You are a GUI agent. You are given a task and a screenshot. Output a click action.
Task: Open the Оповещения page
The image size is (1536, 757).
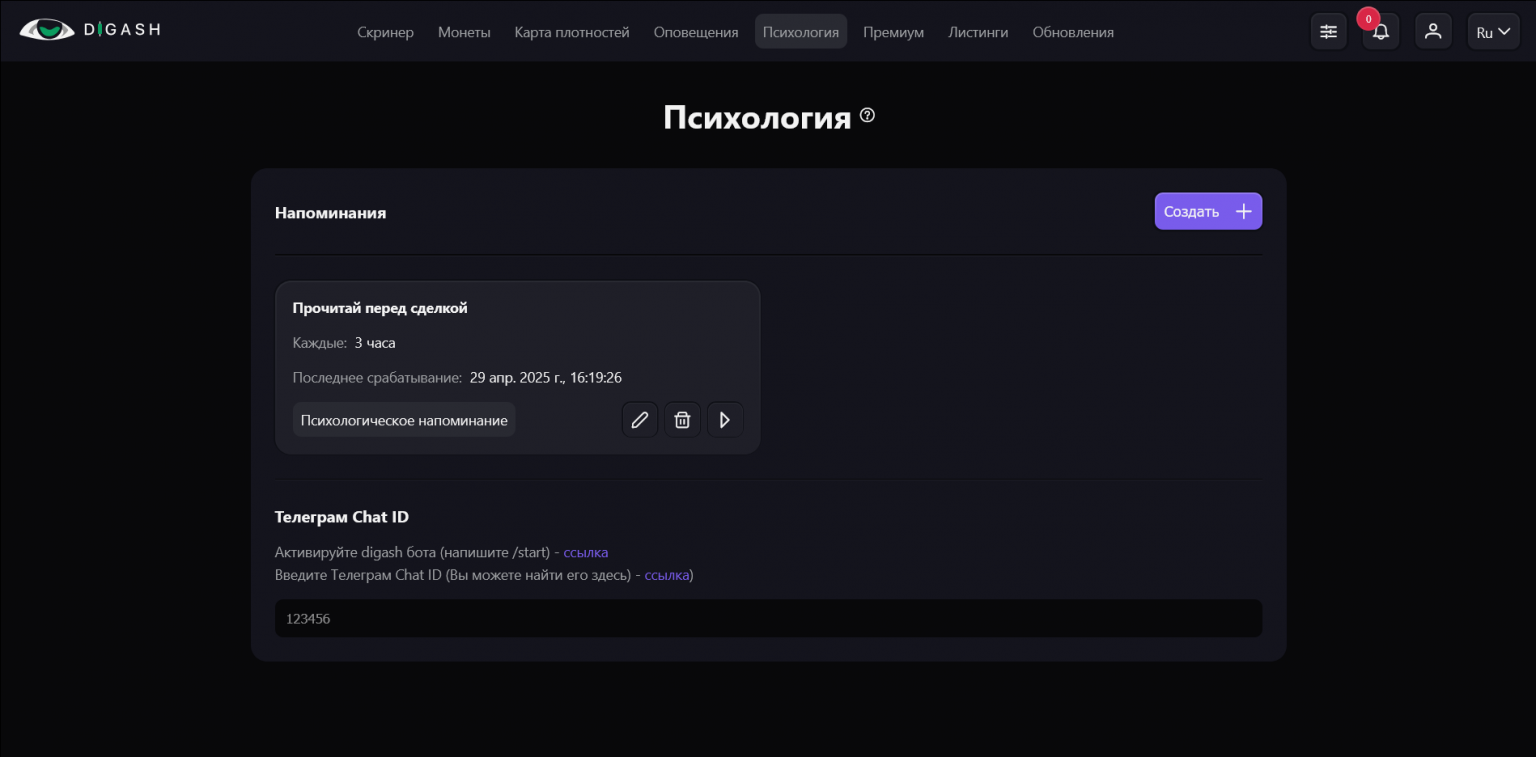695,32
